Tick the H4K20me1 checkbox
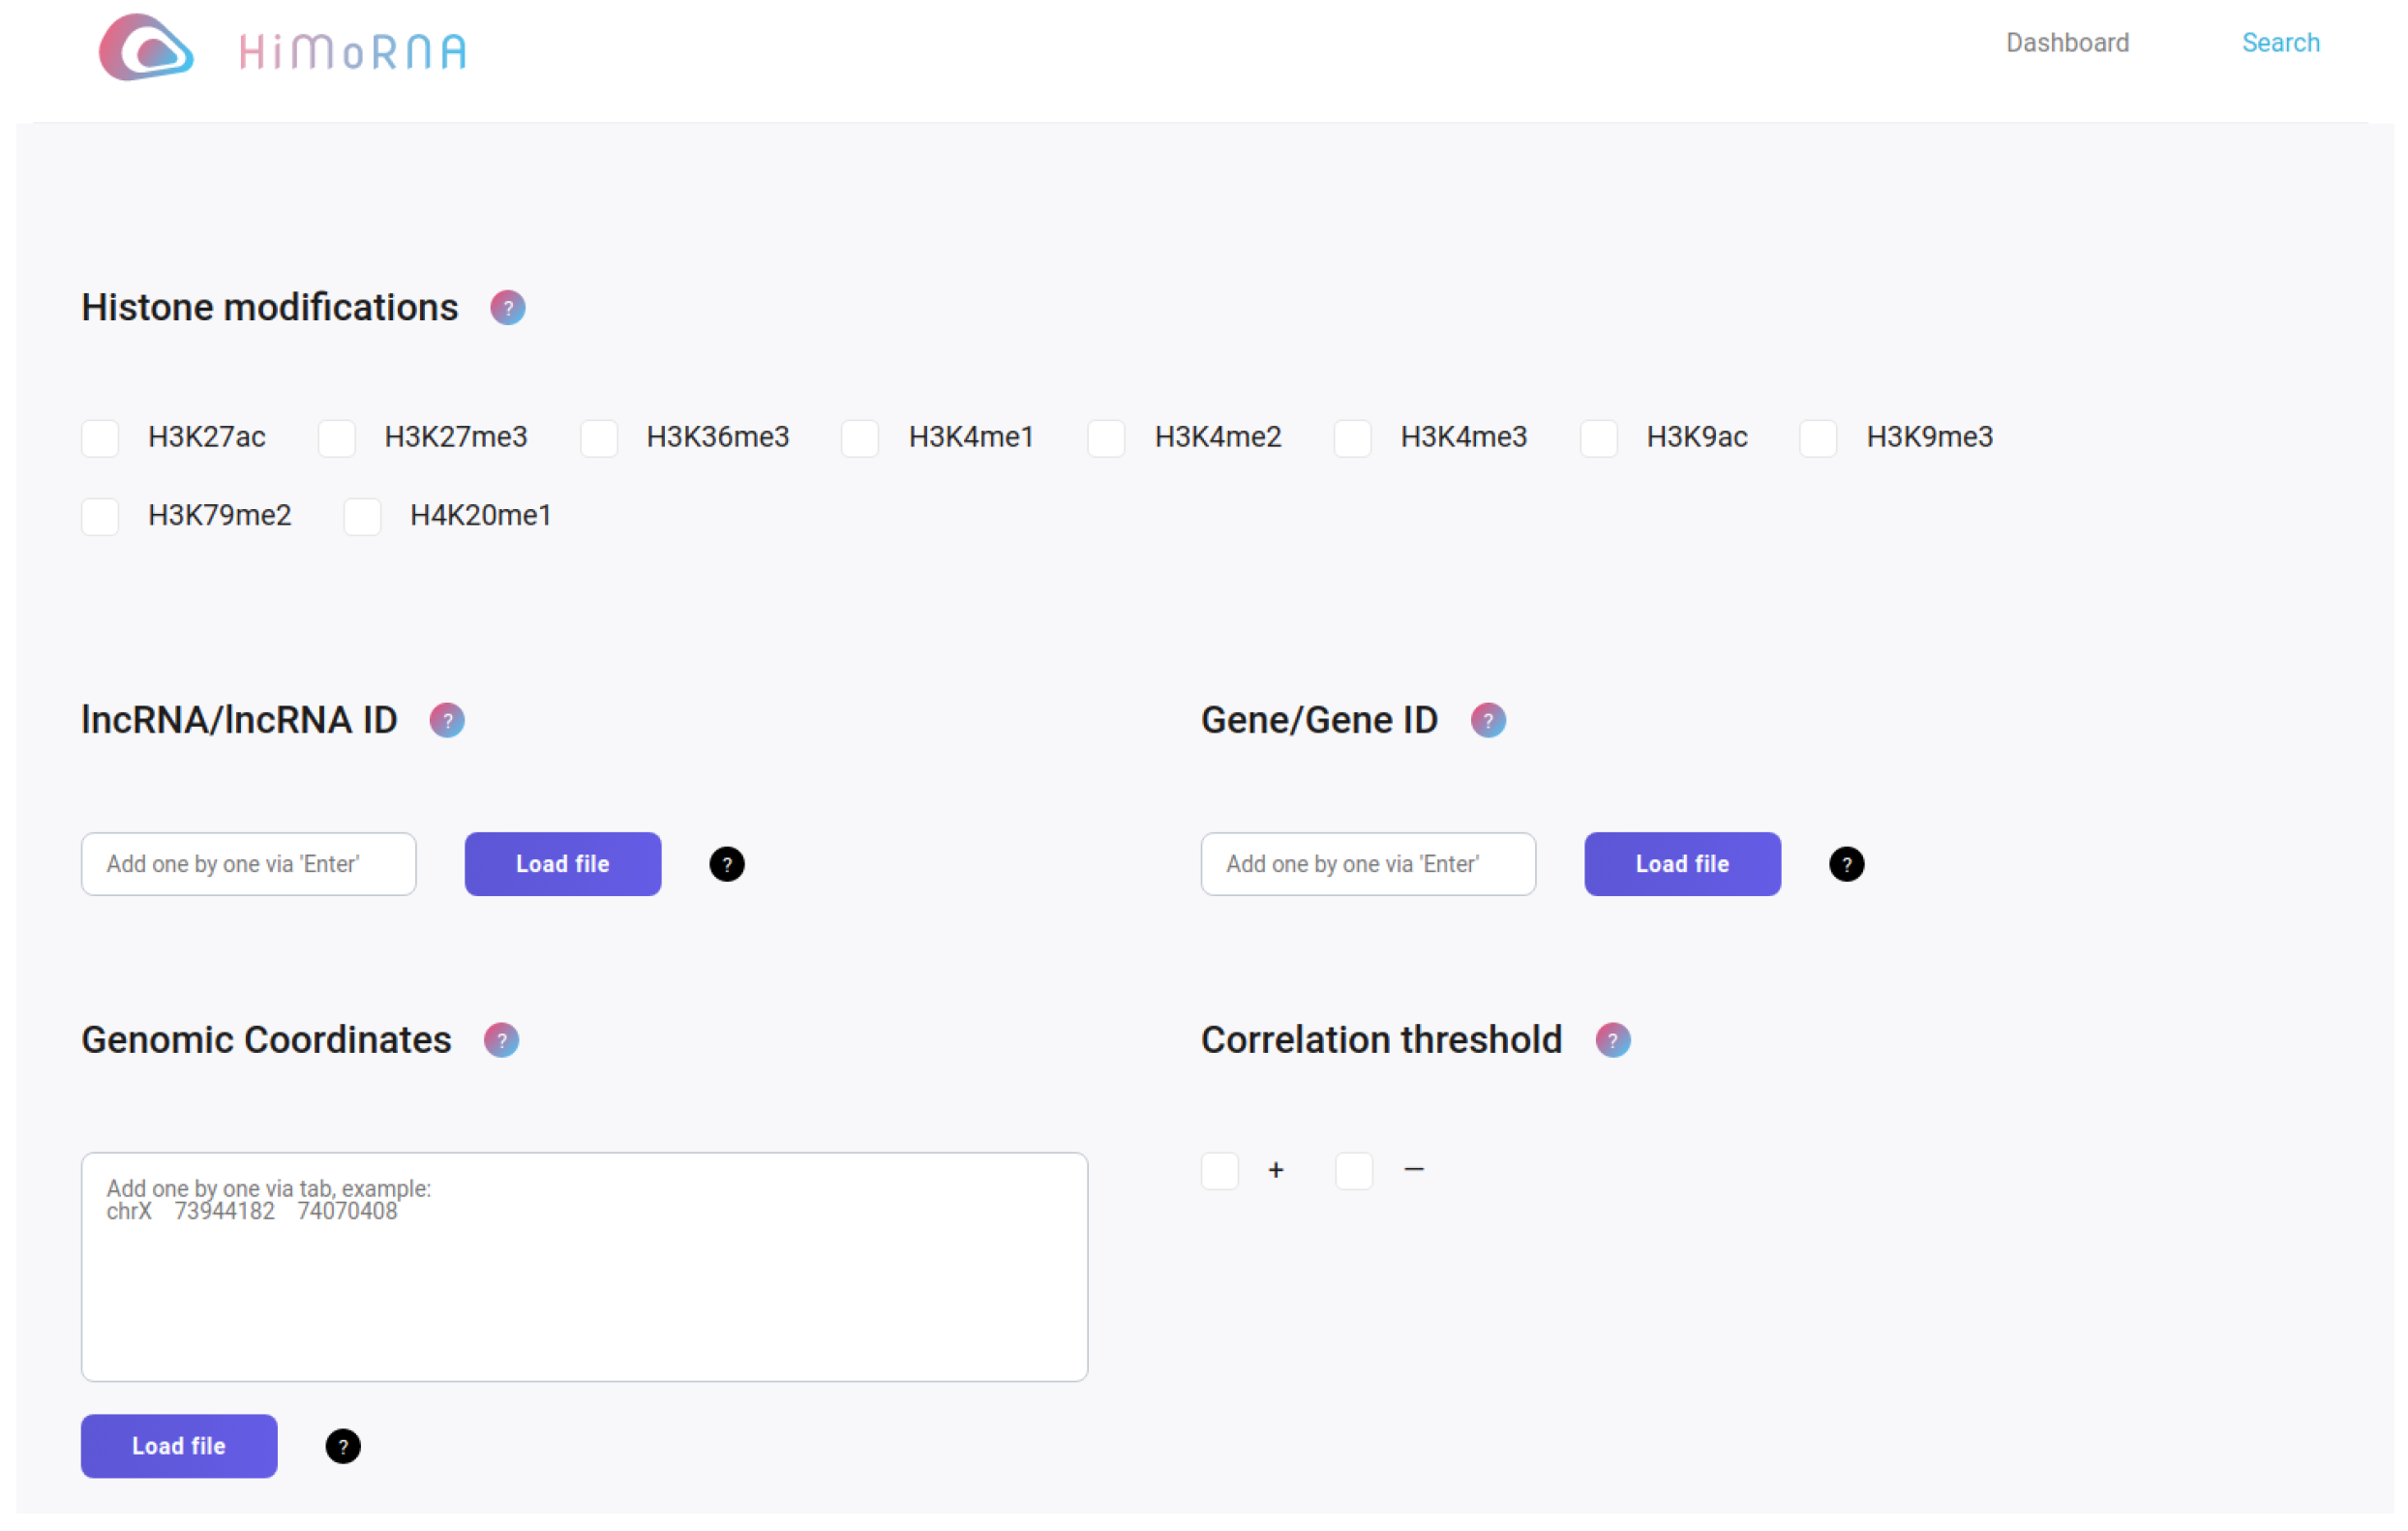This screenshot has height=1531, width=2408. click(x=362, y=516)
